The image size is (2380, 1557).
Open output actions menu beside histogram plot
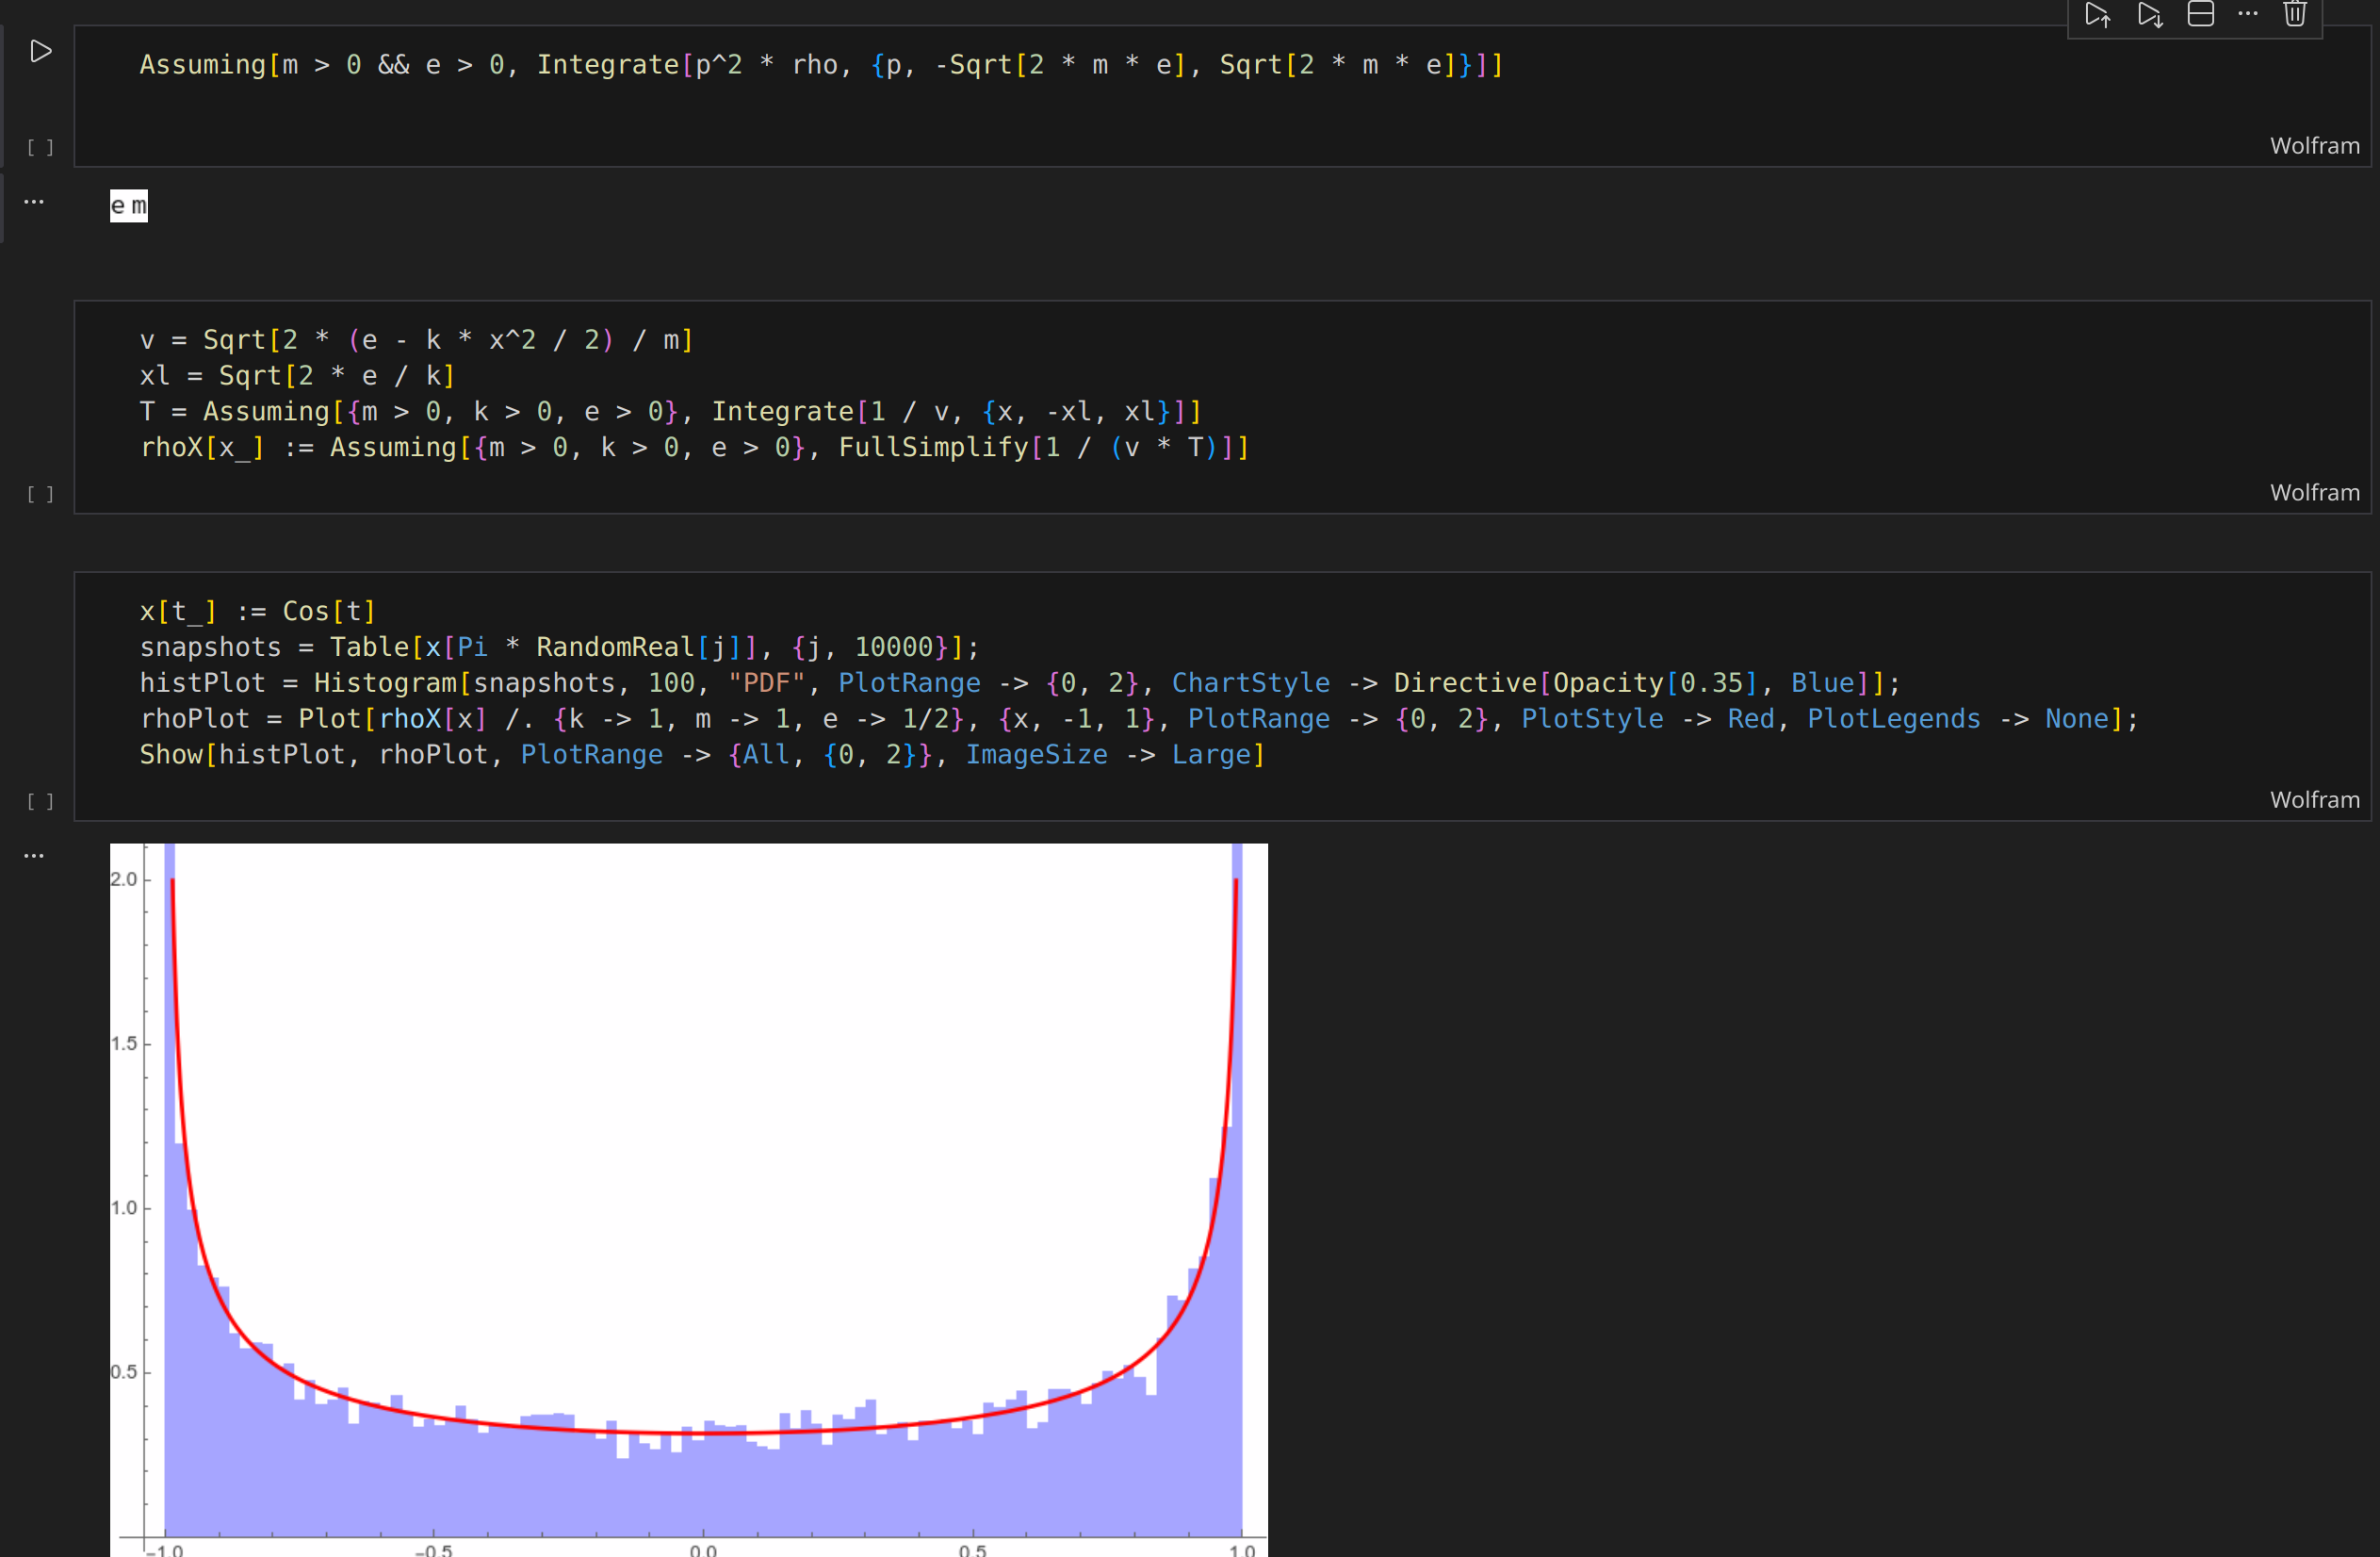pyautogui.click(x=34, y=856)
